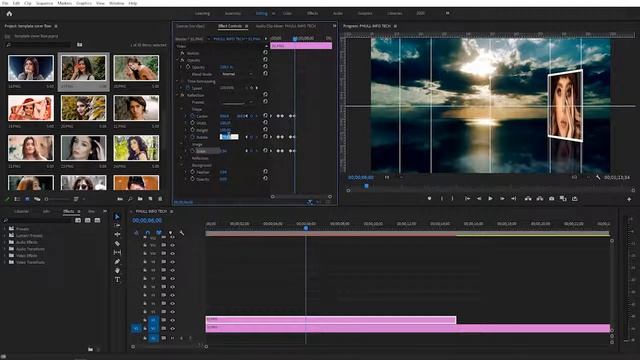Step forward one frame in program monitor

[x=502, y=199]
